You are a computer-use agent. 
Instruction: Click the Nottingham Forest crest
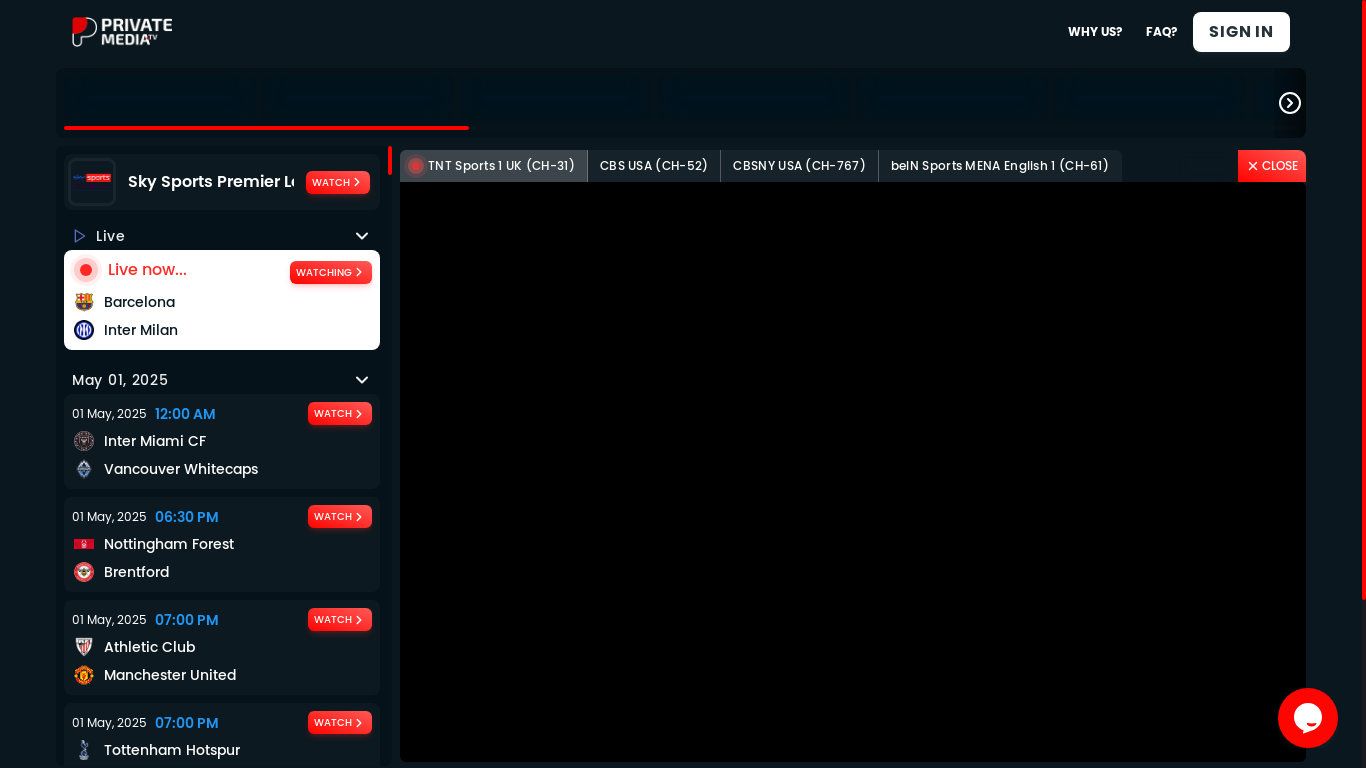[84, 544]
